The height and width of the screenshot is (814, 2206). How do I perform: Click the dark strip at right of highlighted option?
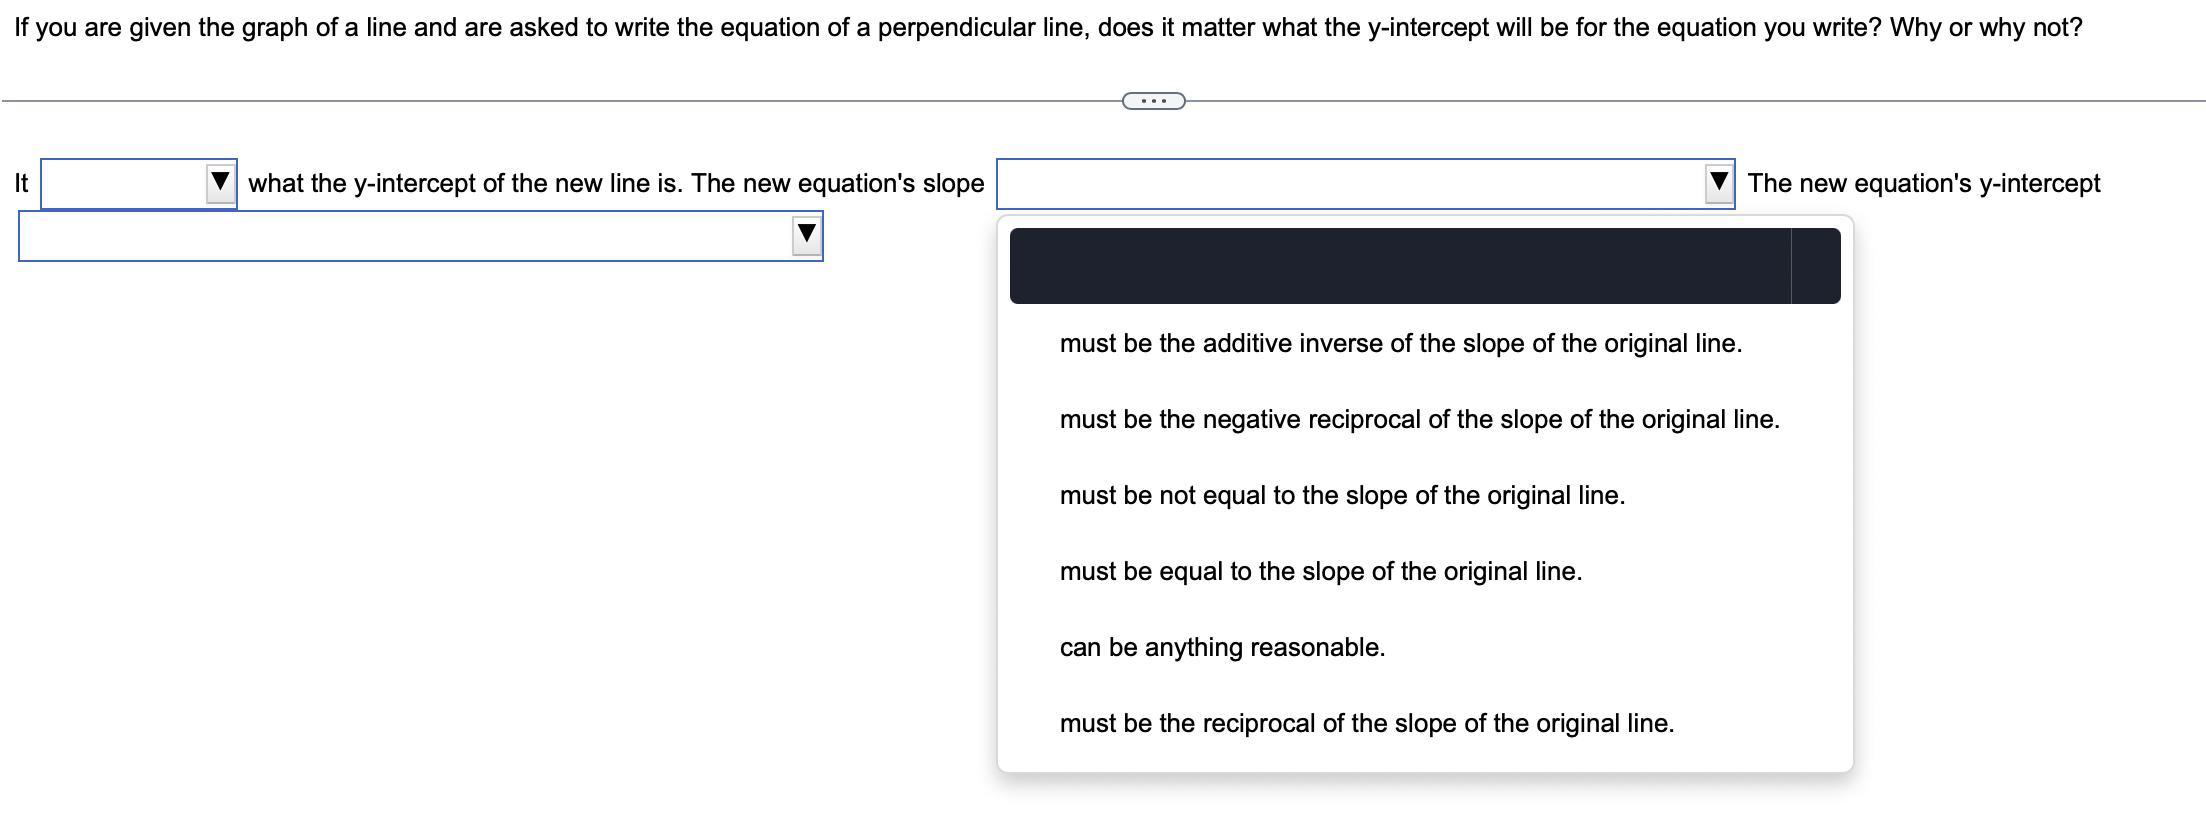tap(1816, 266)
